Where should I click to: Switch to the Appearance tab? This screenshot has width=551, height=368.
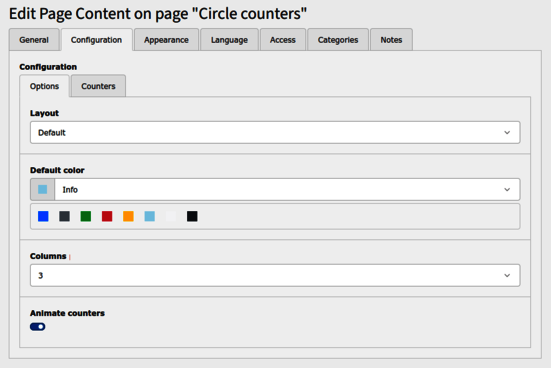coord(166,40)
